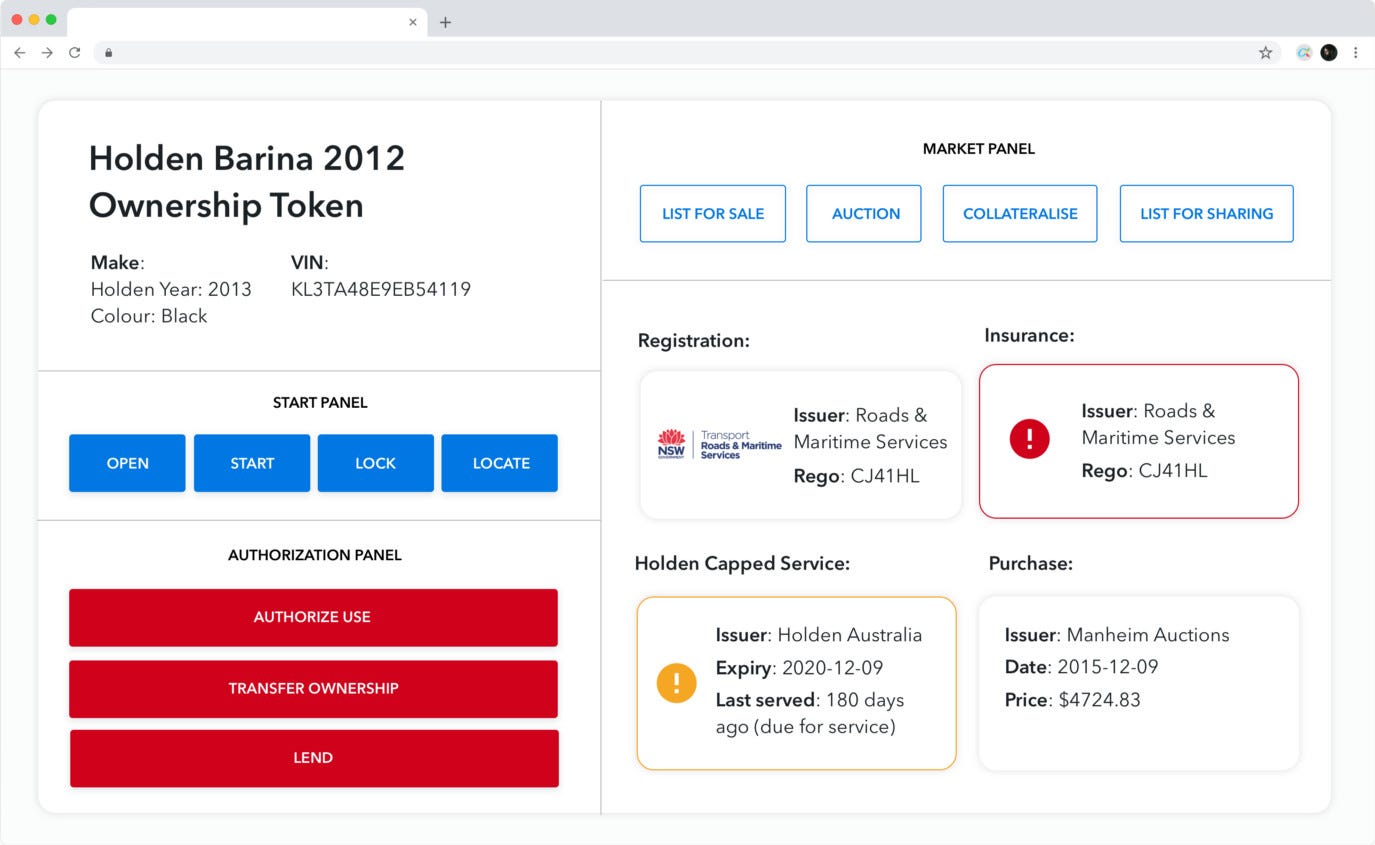
Task: Click the Price $4724.83 line
Action: (1072, 700)
